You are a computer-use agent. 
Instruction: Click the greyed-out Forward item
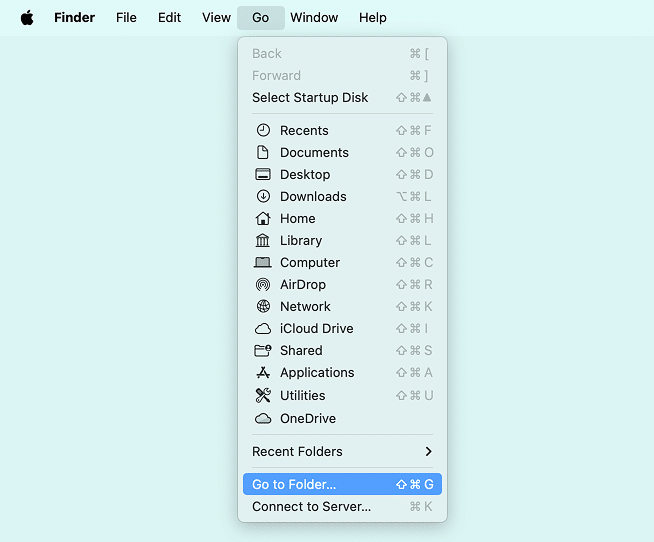(342, 76)
